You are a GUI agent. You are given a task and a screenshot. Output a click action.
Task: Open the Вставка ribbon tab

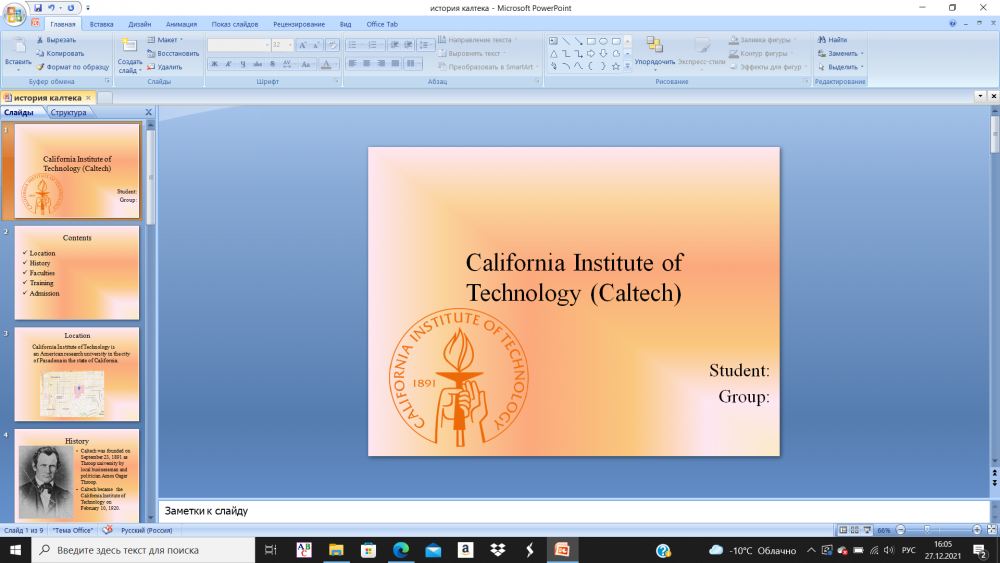(x=101, y=24)
